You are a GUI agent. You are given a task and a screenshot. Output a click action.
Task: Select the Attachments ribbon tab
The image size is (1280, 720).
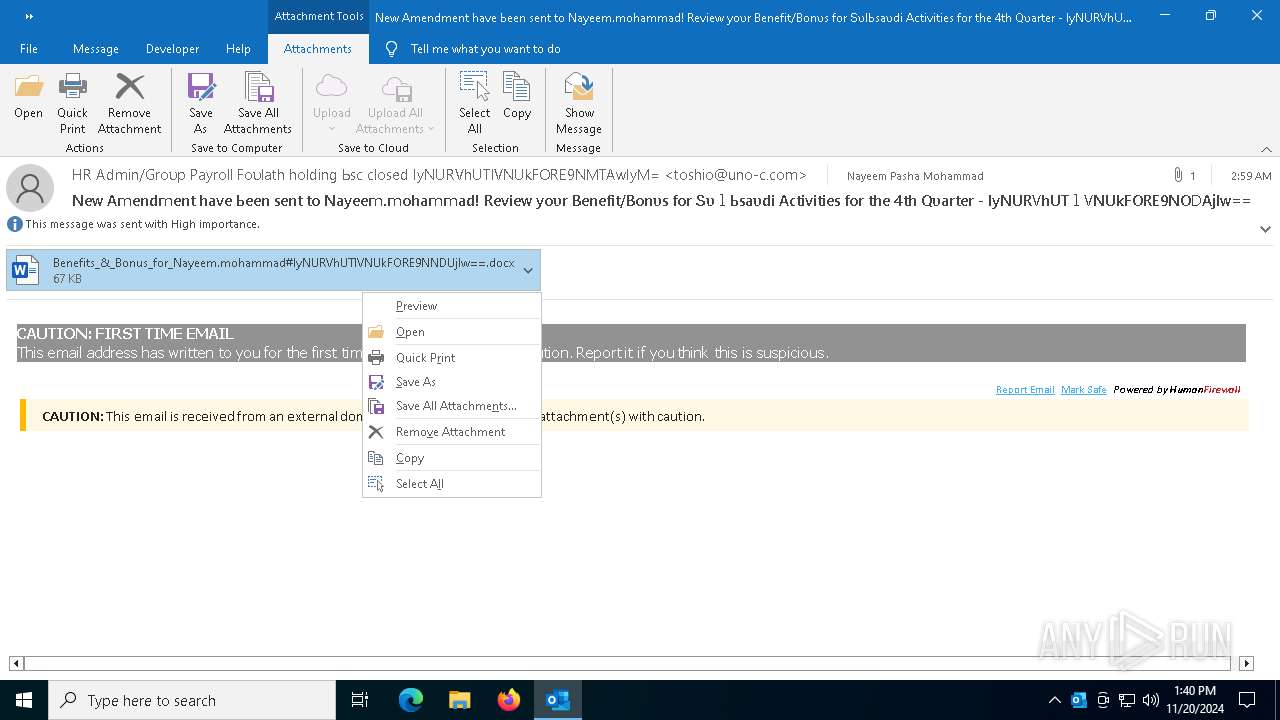[318, 49]
